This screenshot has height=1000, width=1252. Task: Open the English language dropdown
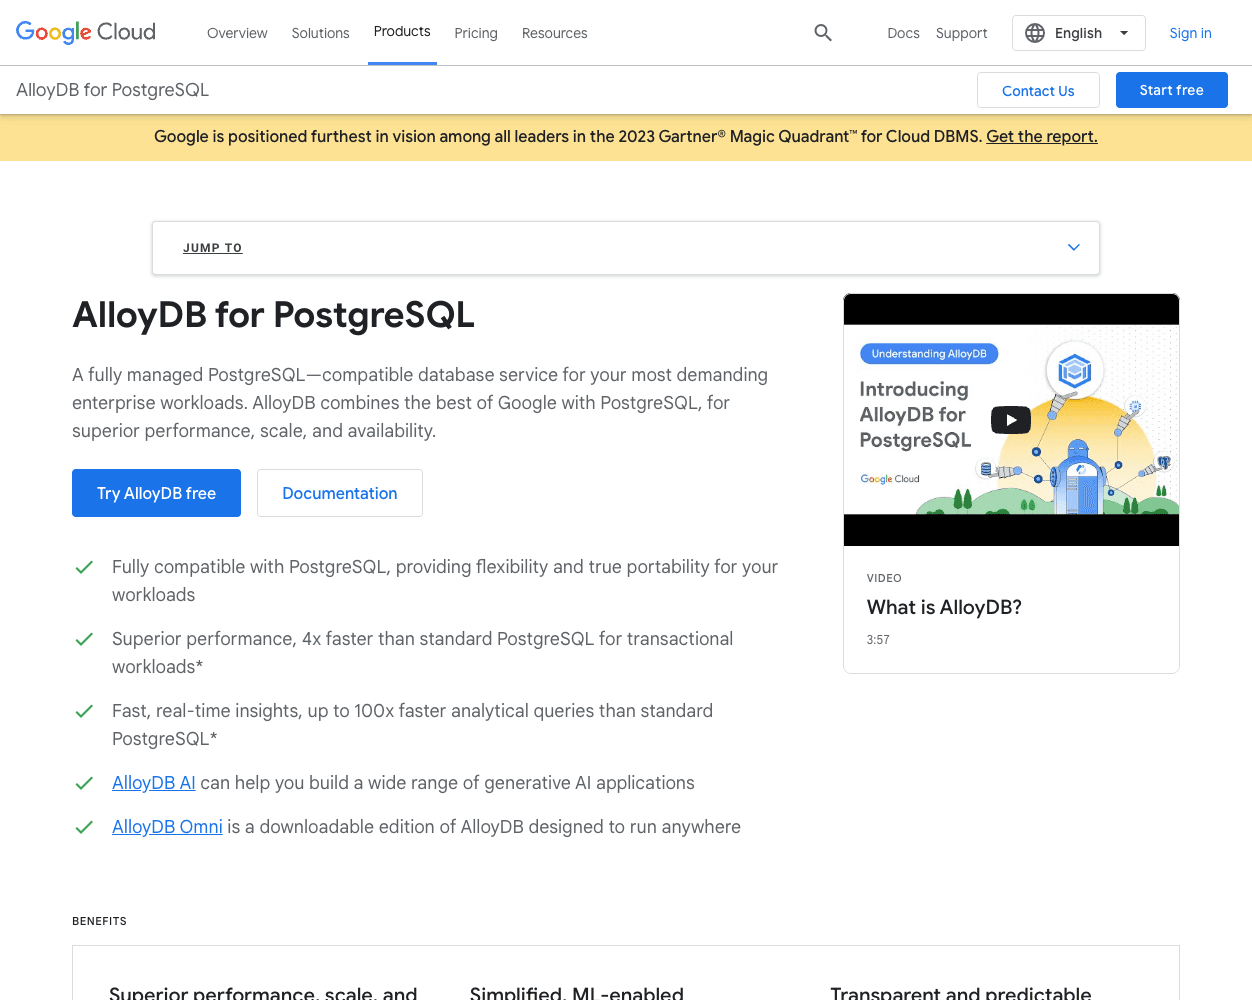[1079, 33]
